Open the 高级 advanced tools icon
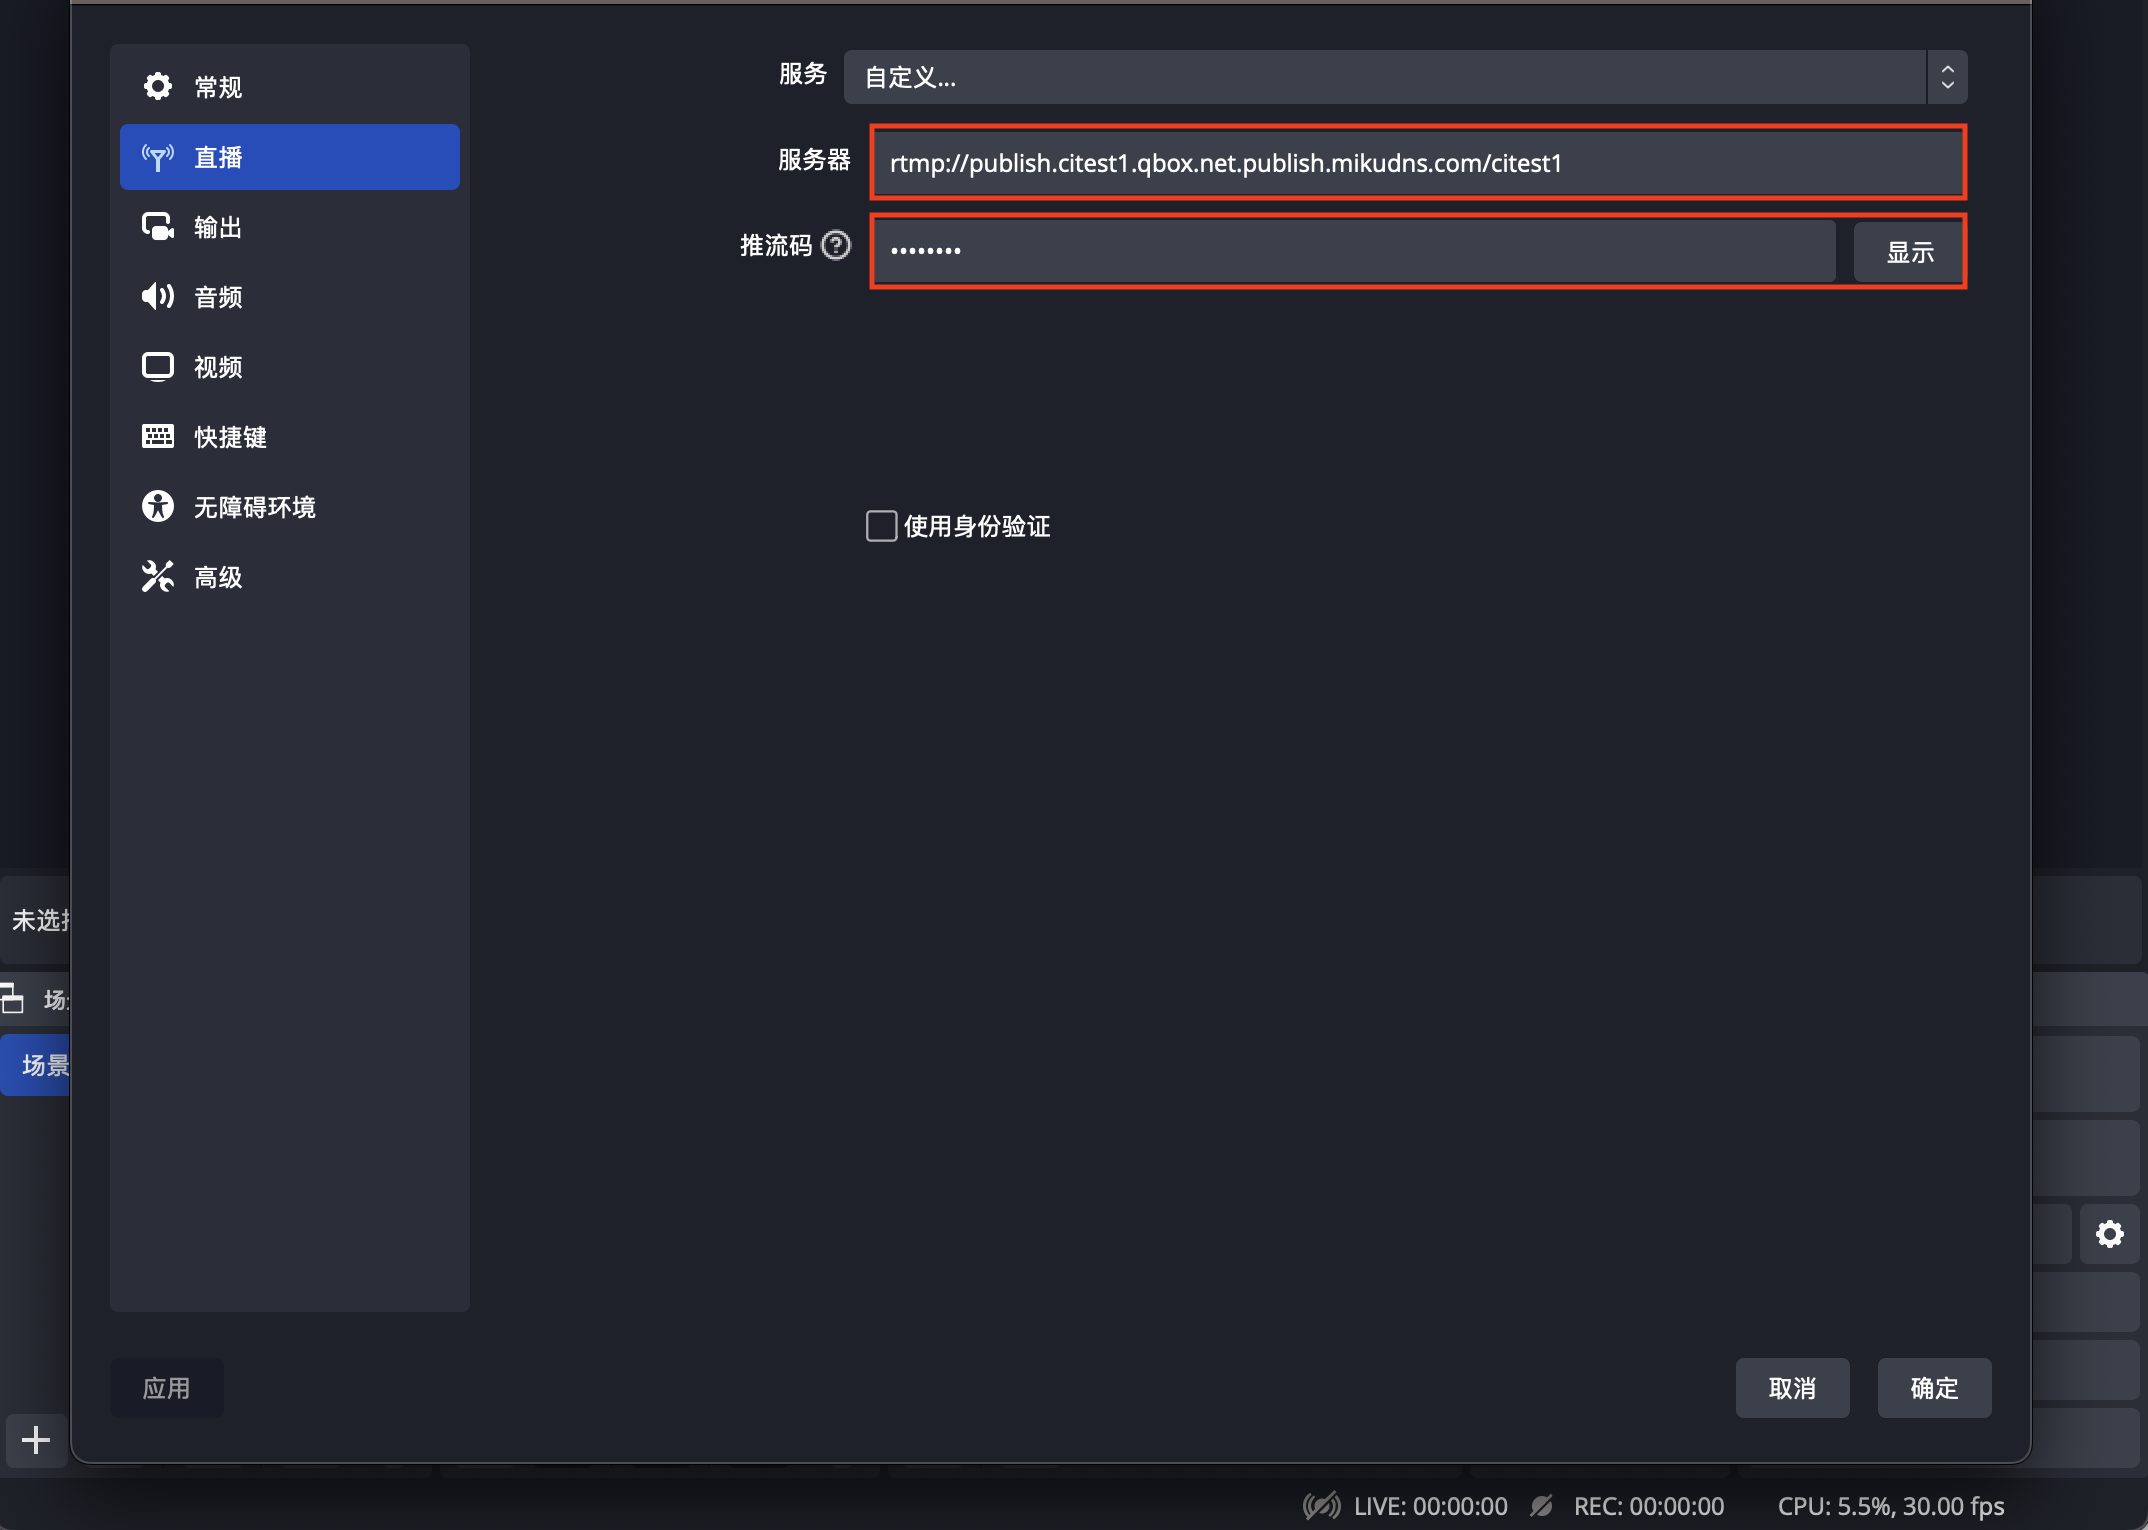2148x1530 pixels. pyautogui.click(x=158, y=576)
